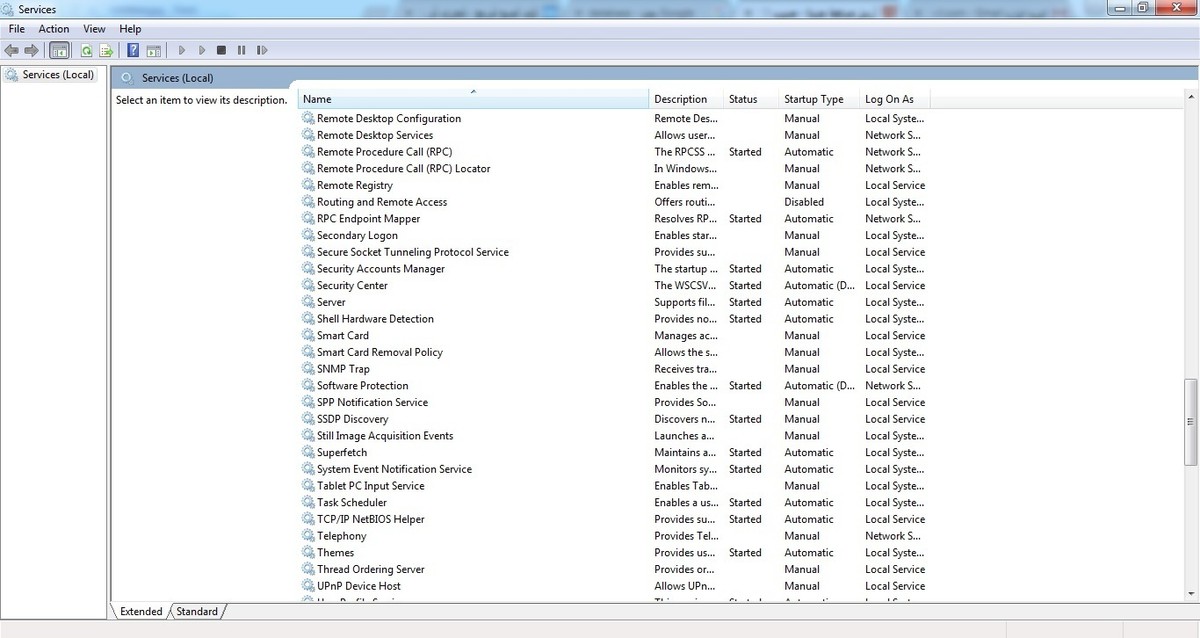1200x638 pixels.
Task: Click the Forward navigation arrow in toolbar
Action: coord(32,50)
